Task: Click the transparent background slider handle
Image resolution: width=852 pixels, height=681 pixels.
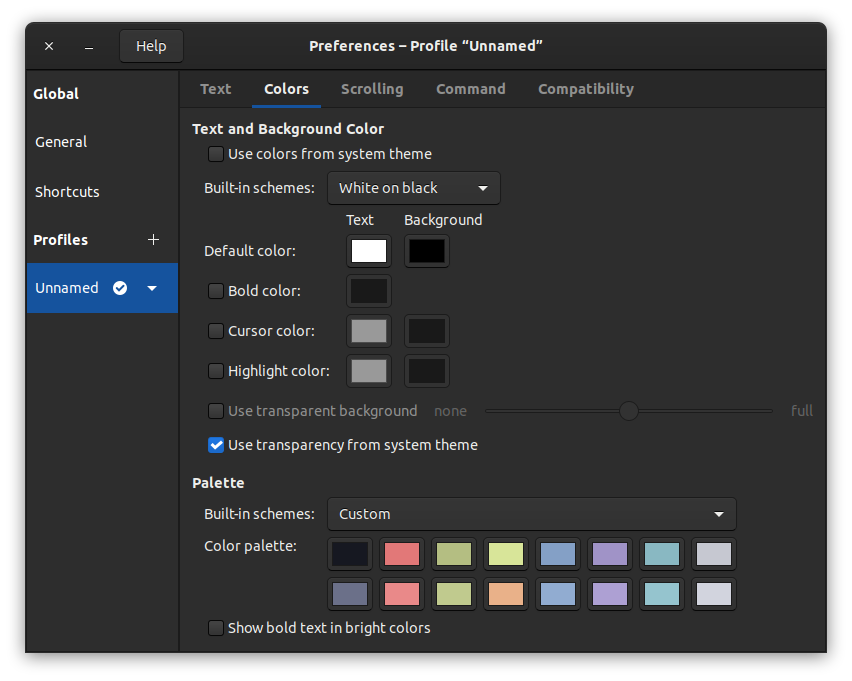Action: [x=628, y=411]
